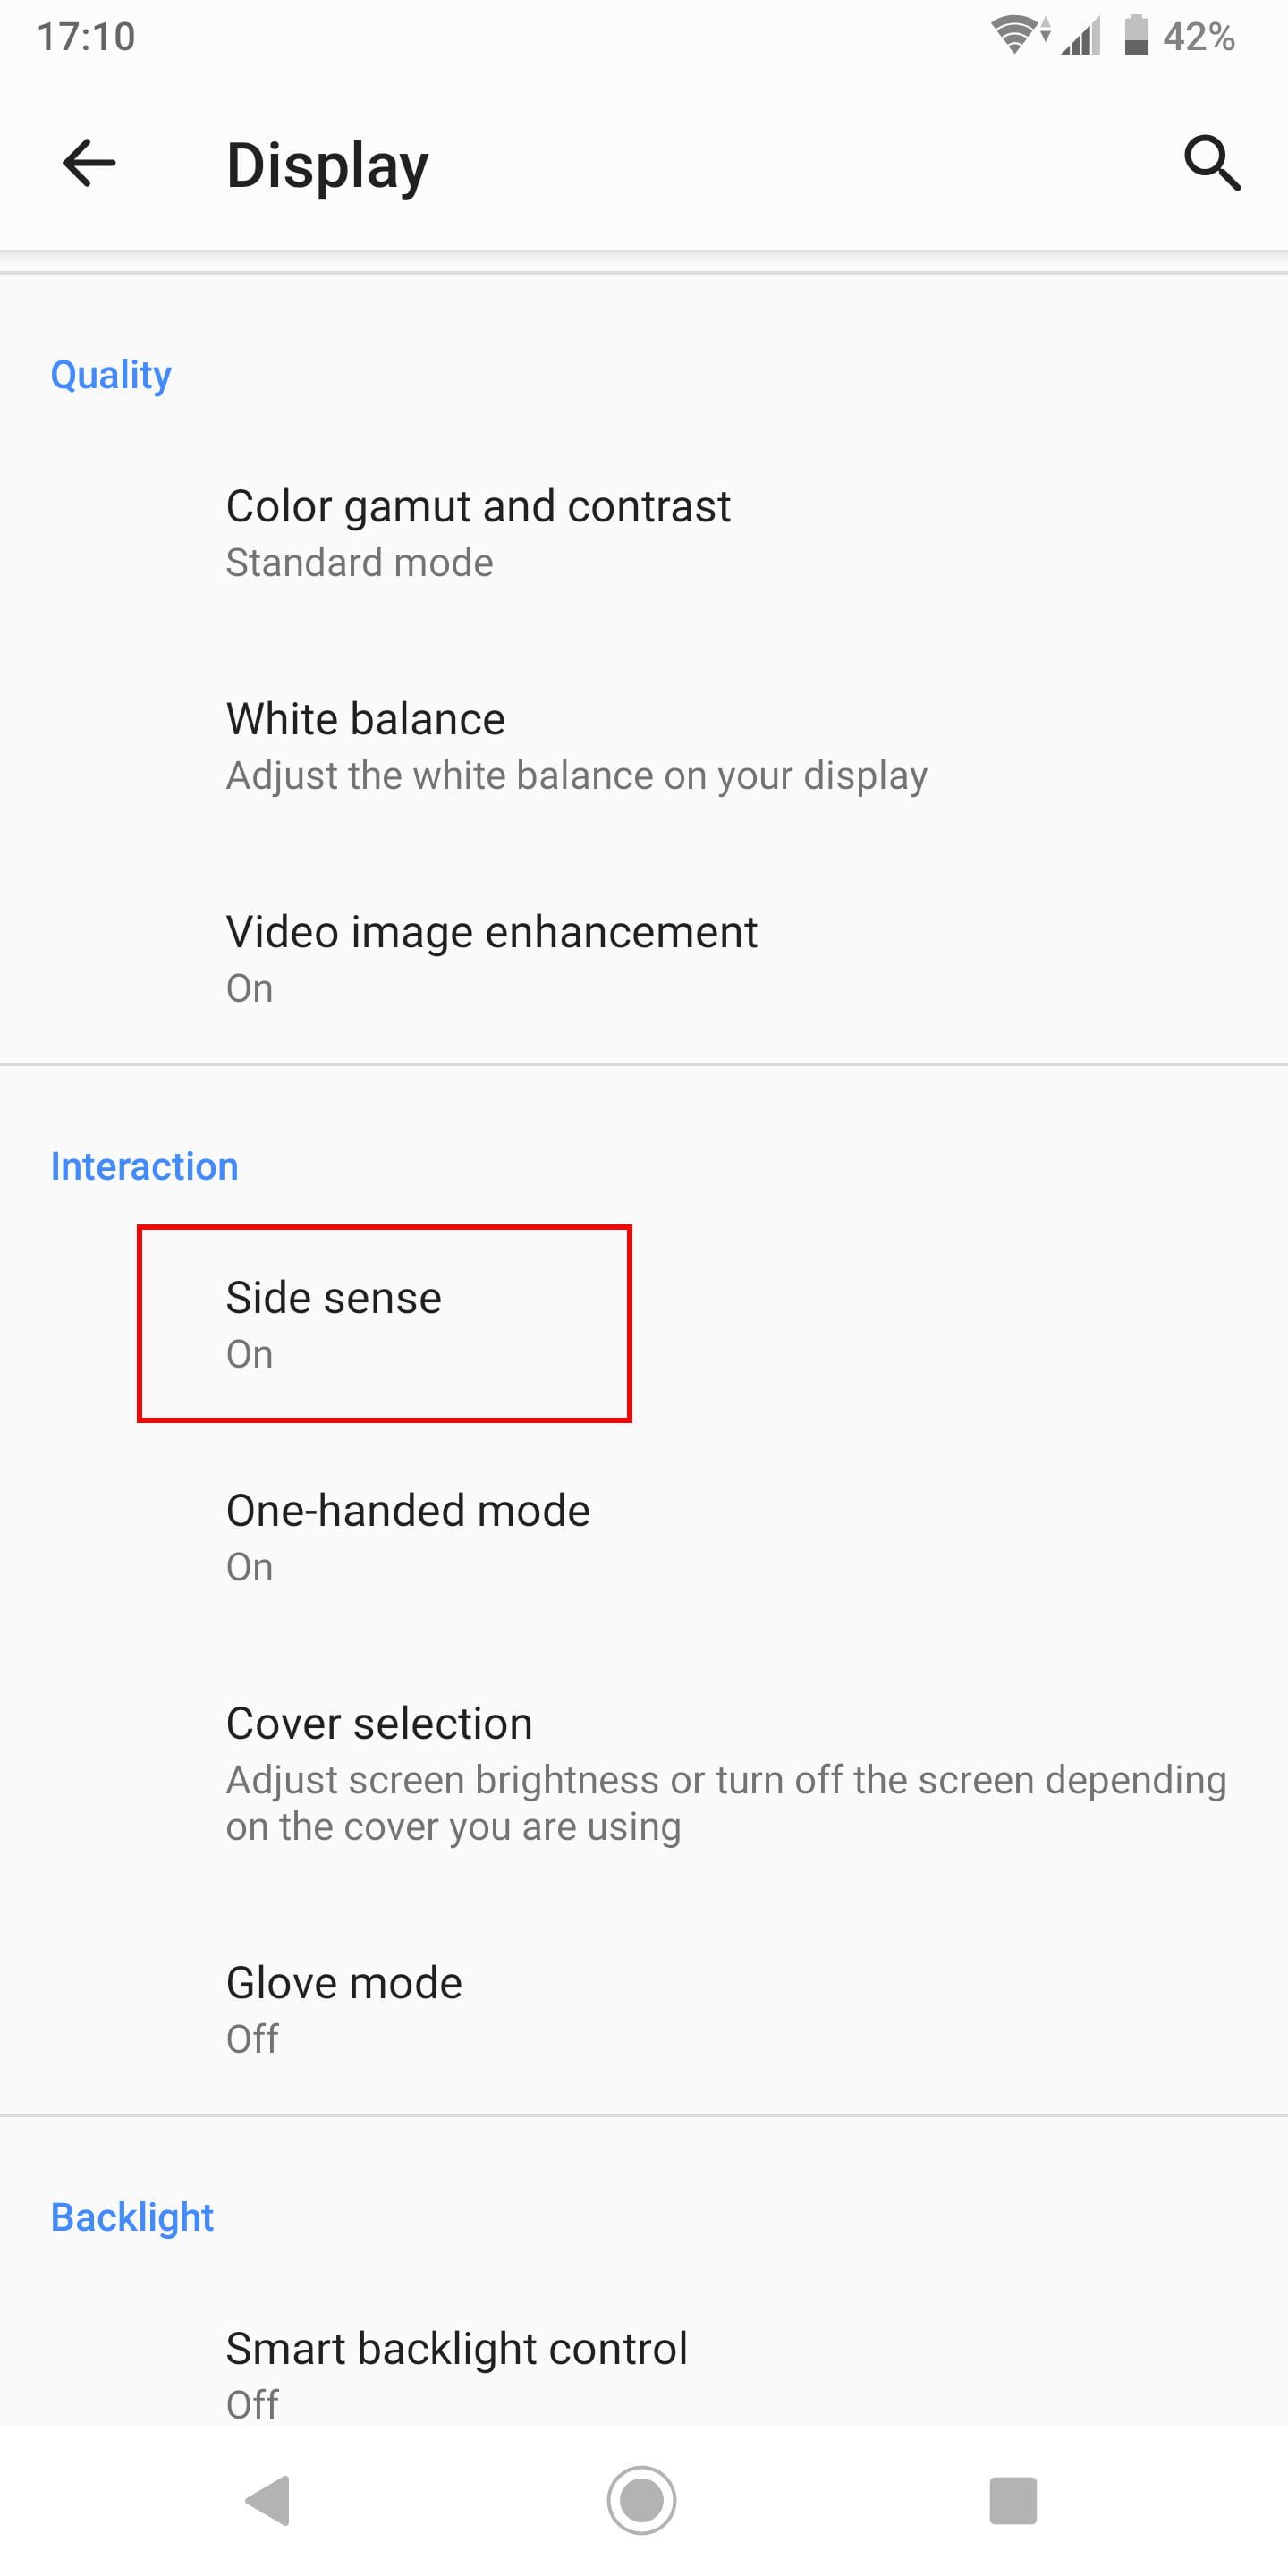
Task: Tap the cellular signal icon
Action: click(1081, 36)
